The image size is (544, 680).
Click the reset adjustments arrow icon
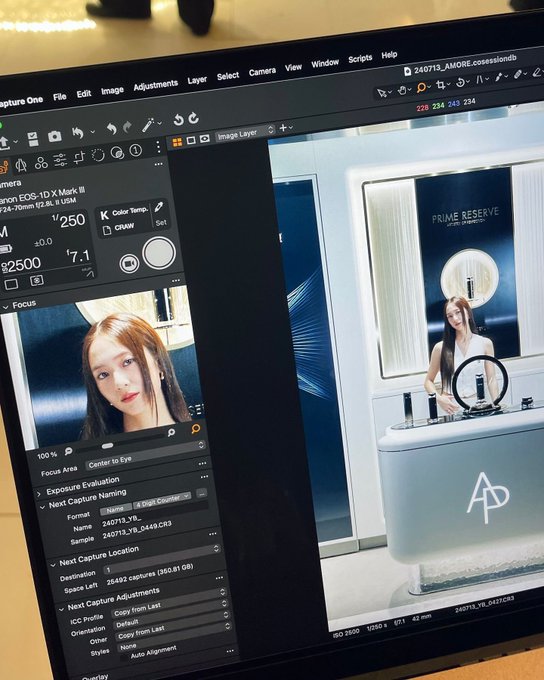pyautogui.click(x=78, y=133)
